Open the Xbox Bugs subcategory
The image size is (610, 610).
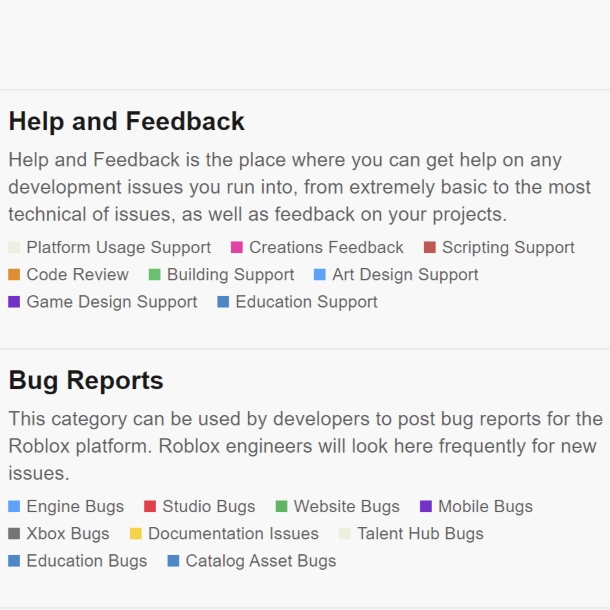click(x=59, y=534)
